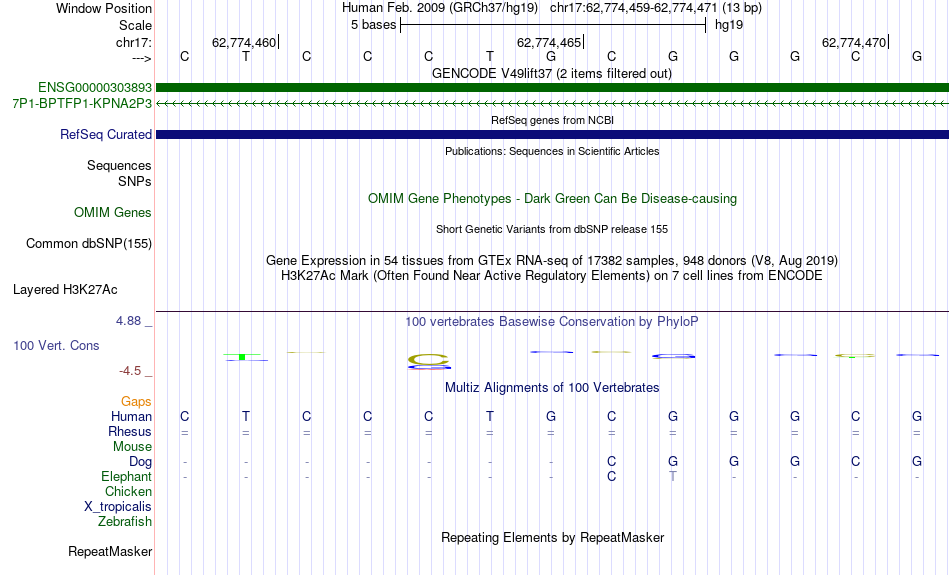Select the Chicken species row label
The image size is (950, 575).
tap(128, 491)
